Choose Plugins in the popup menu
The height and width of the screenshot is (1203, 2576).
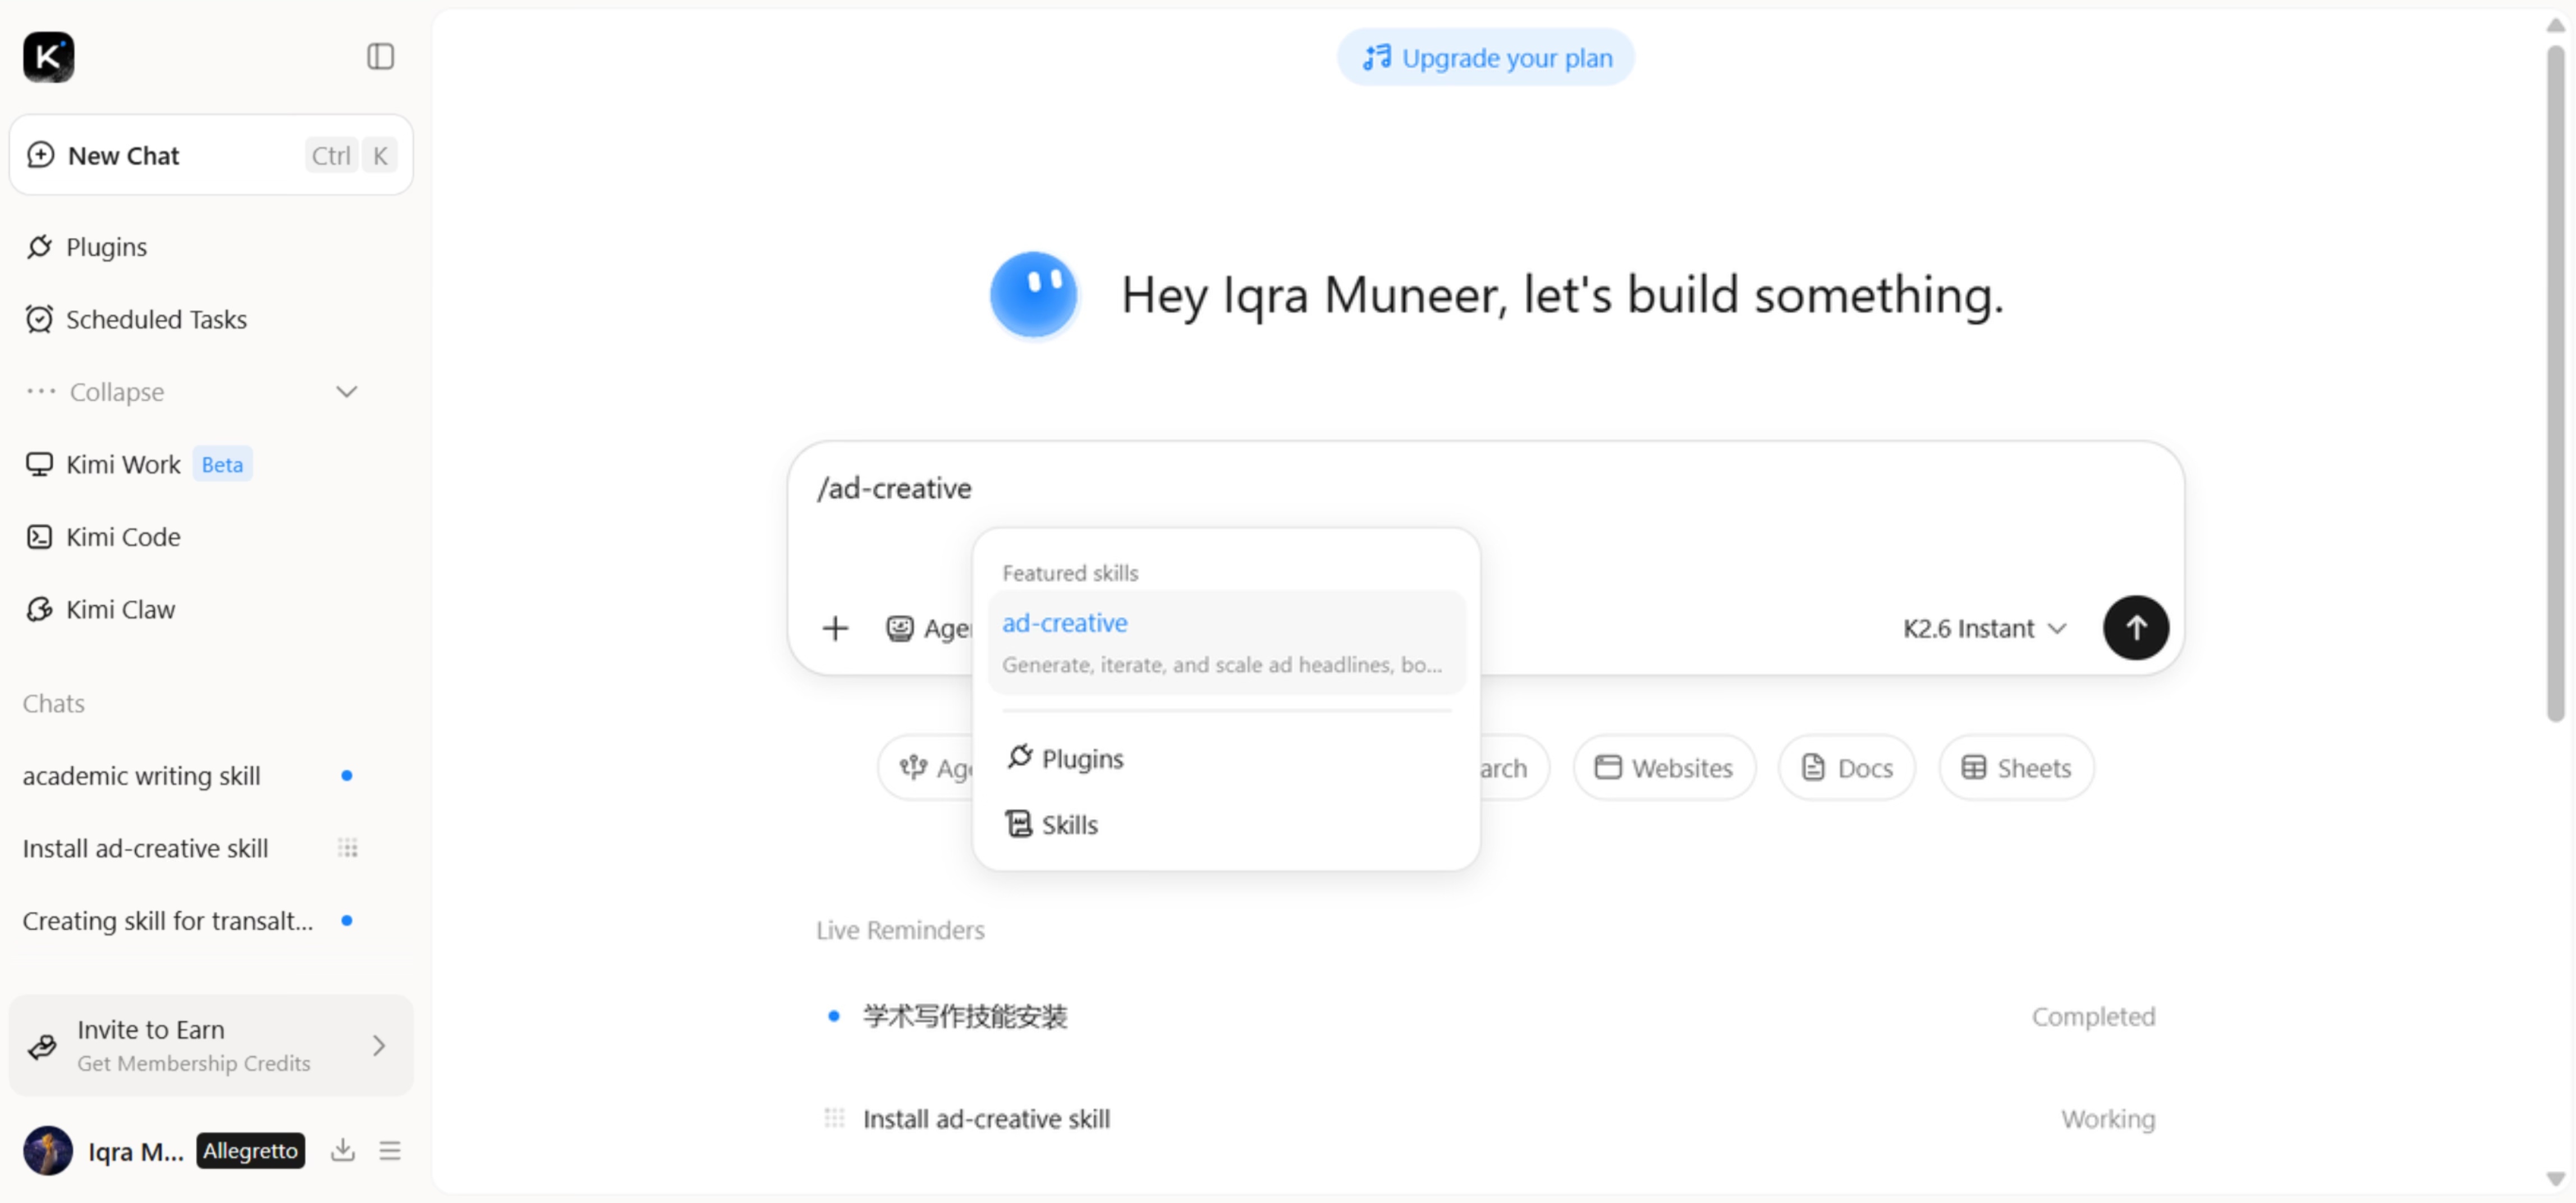[x=1226, y=758]
